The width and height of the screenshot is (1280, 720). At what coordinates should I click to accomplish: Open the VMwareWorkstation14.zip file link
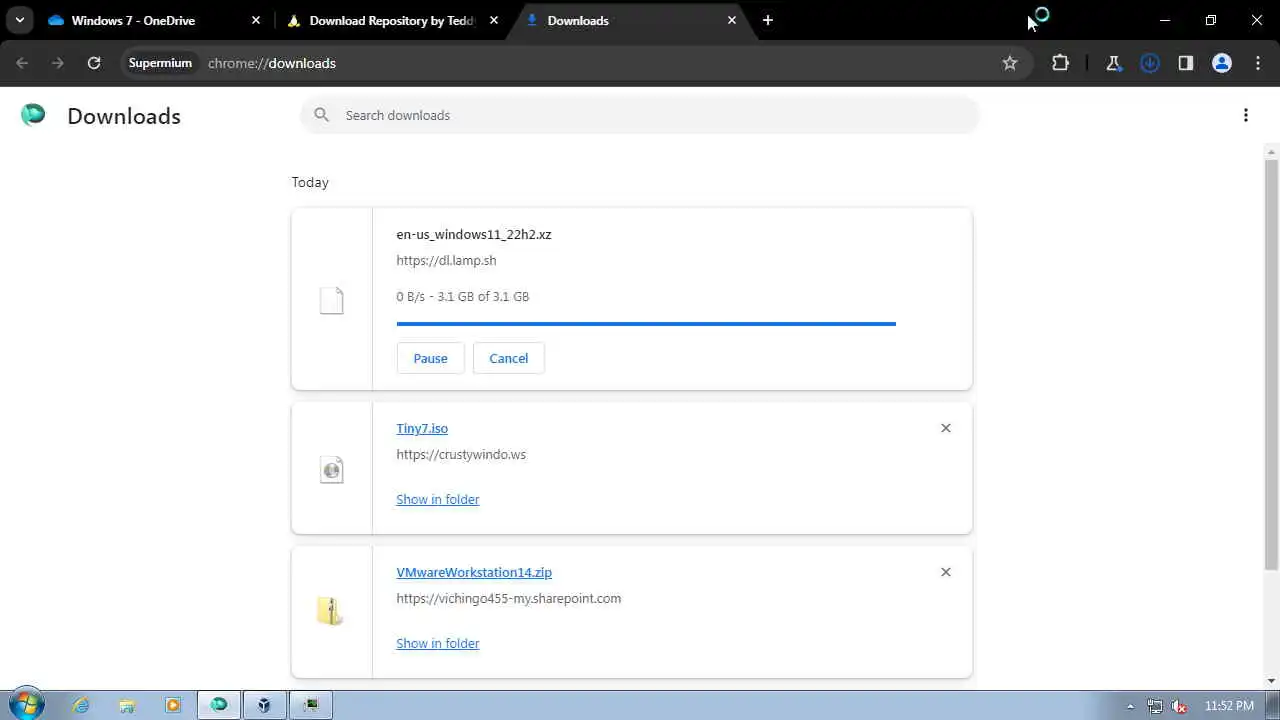474,572
